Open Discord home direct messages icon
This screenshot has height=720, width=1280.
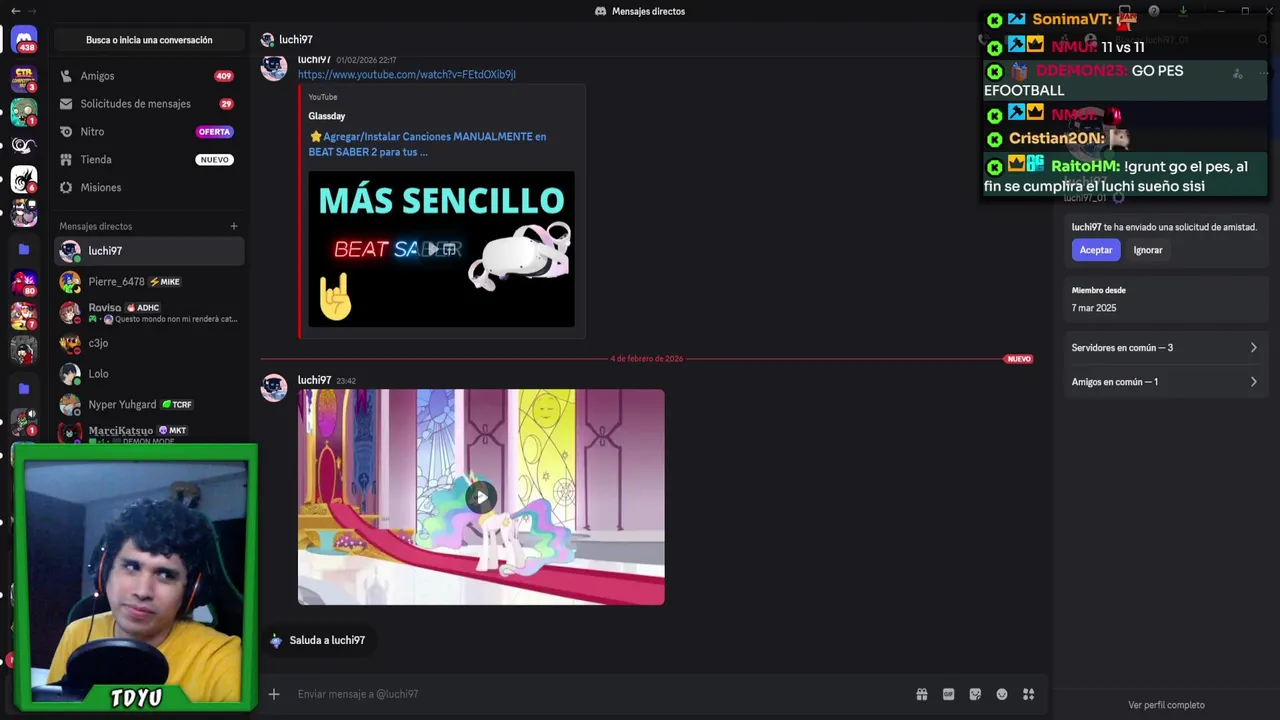(x=24, y=41)
